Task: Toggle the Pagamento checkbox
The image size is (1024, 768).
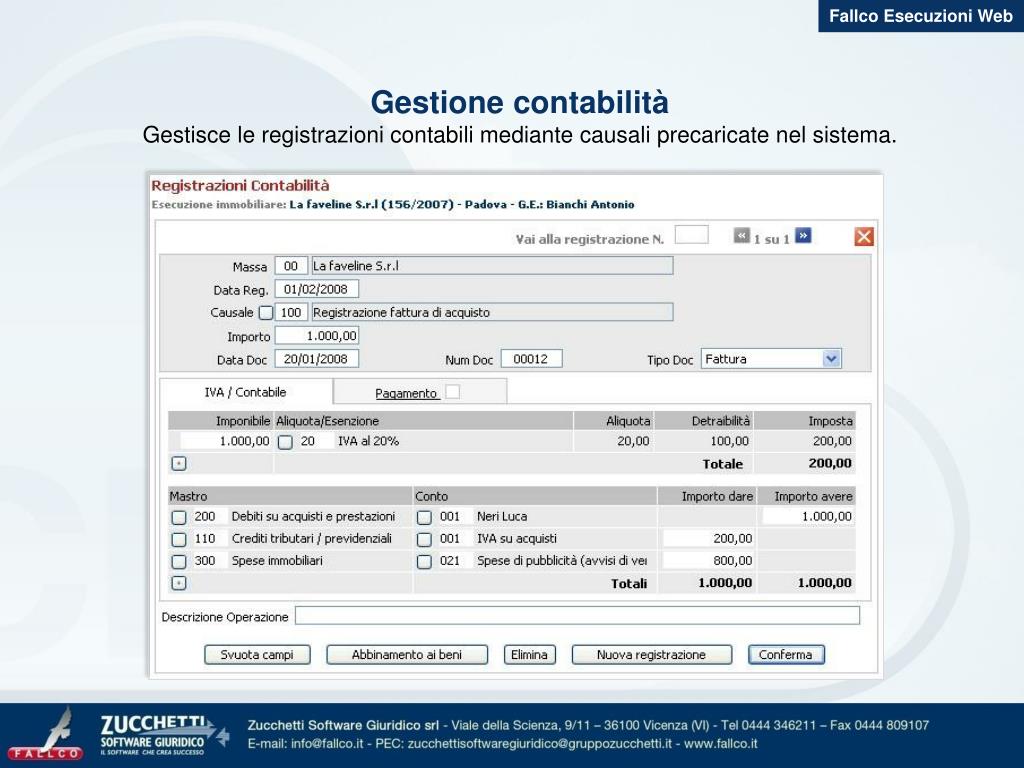Action: pos(453,392)
